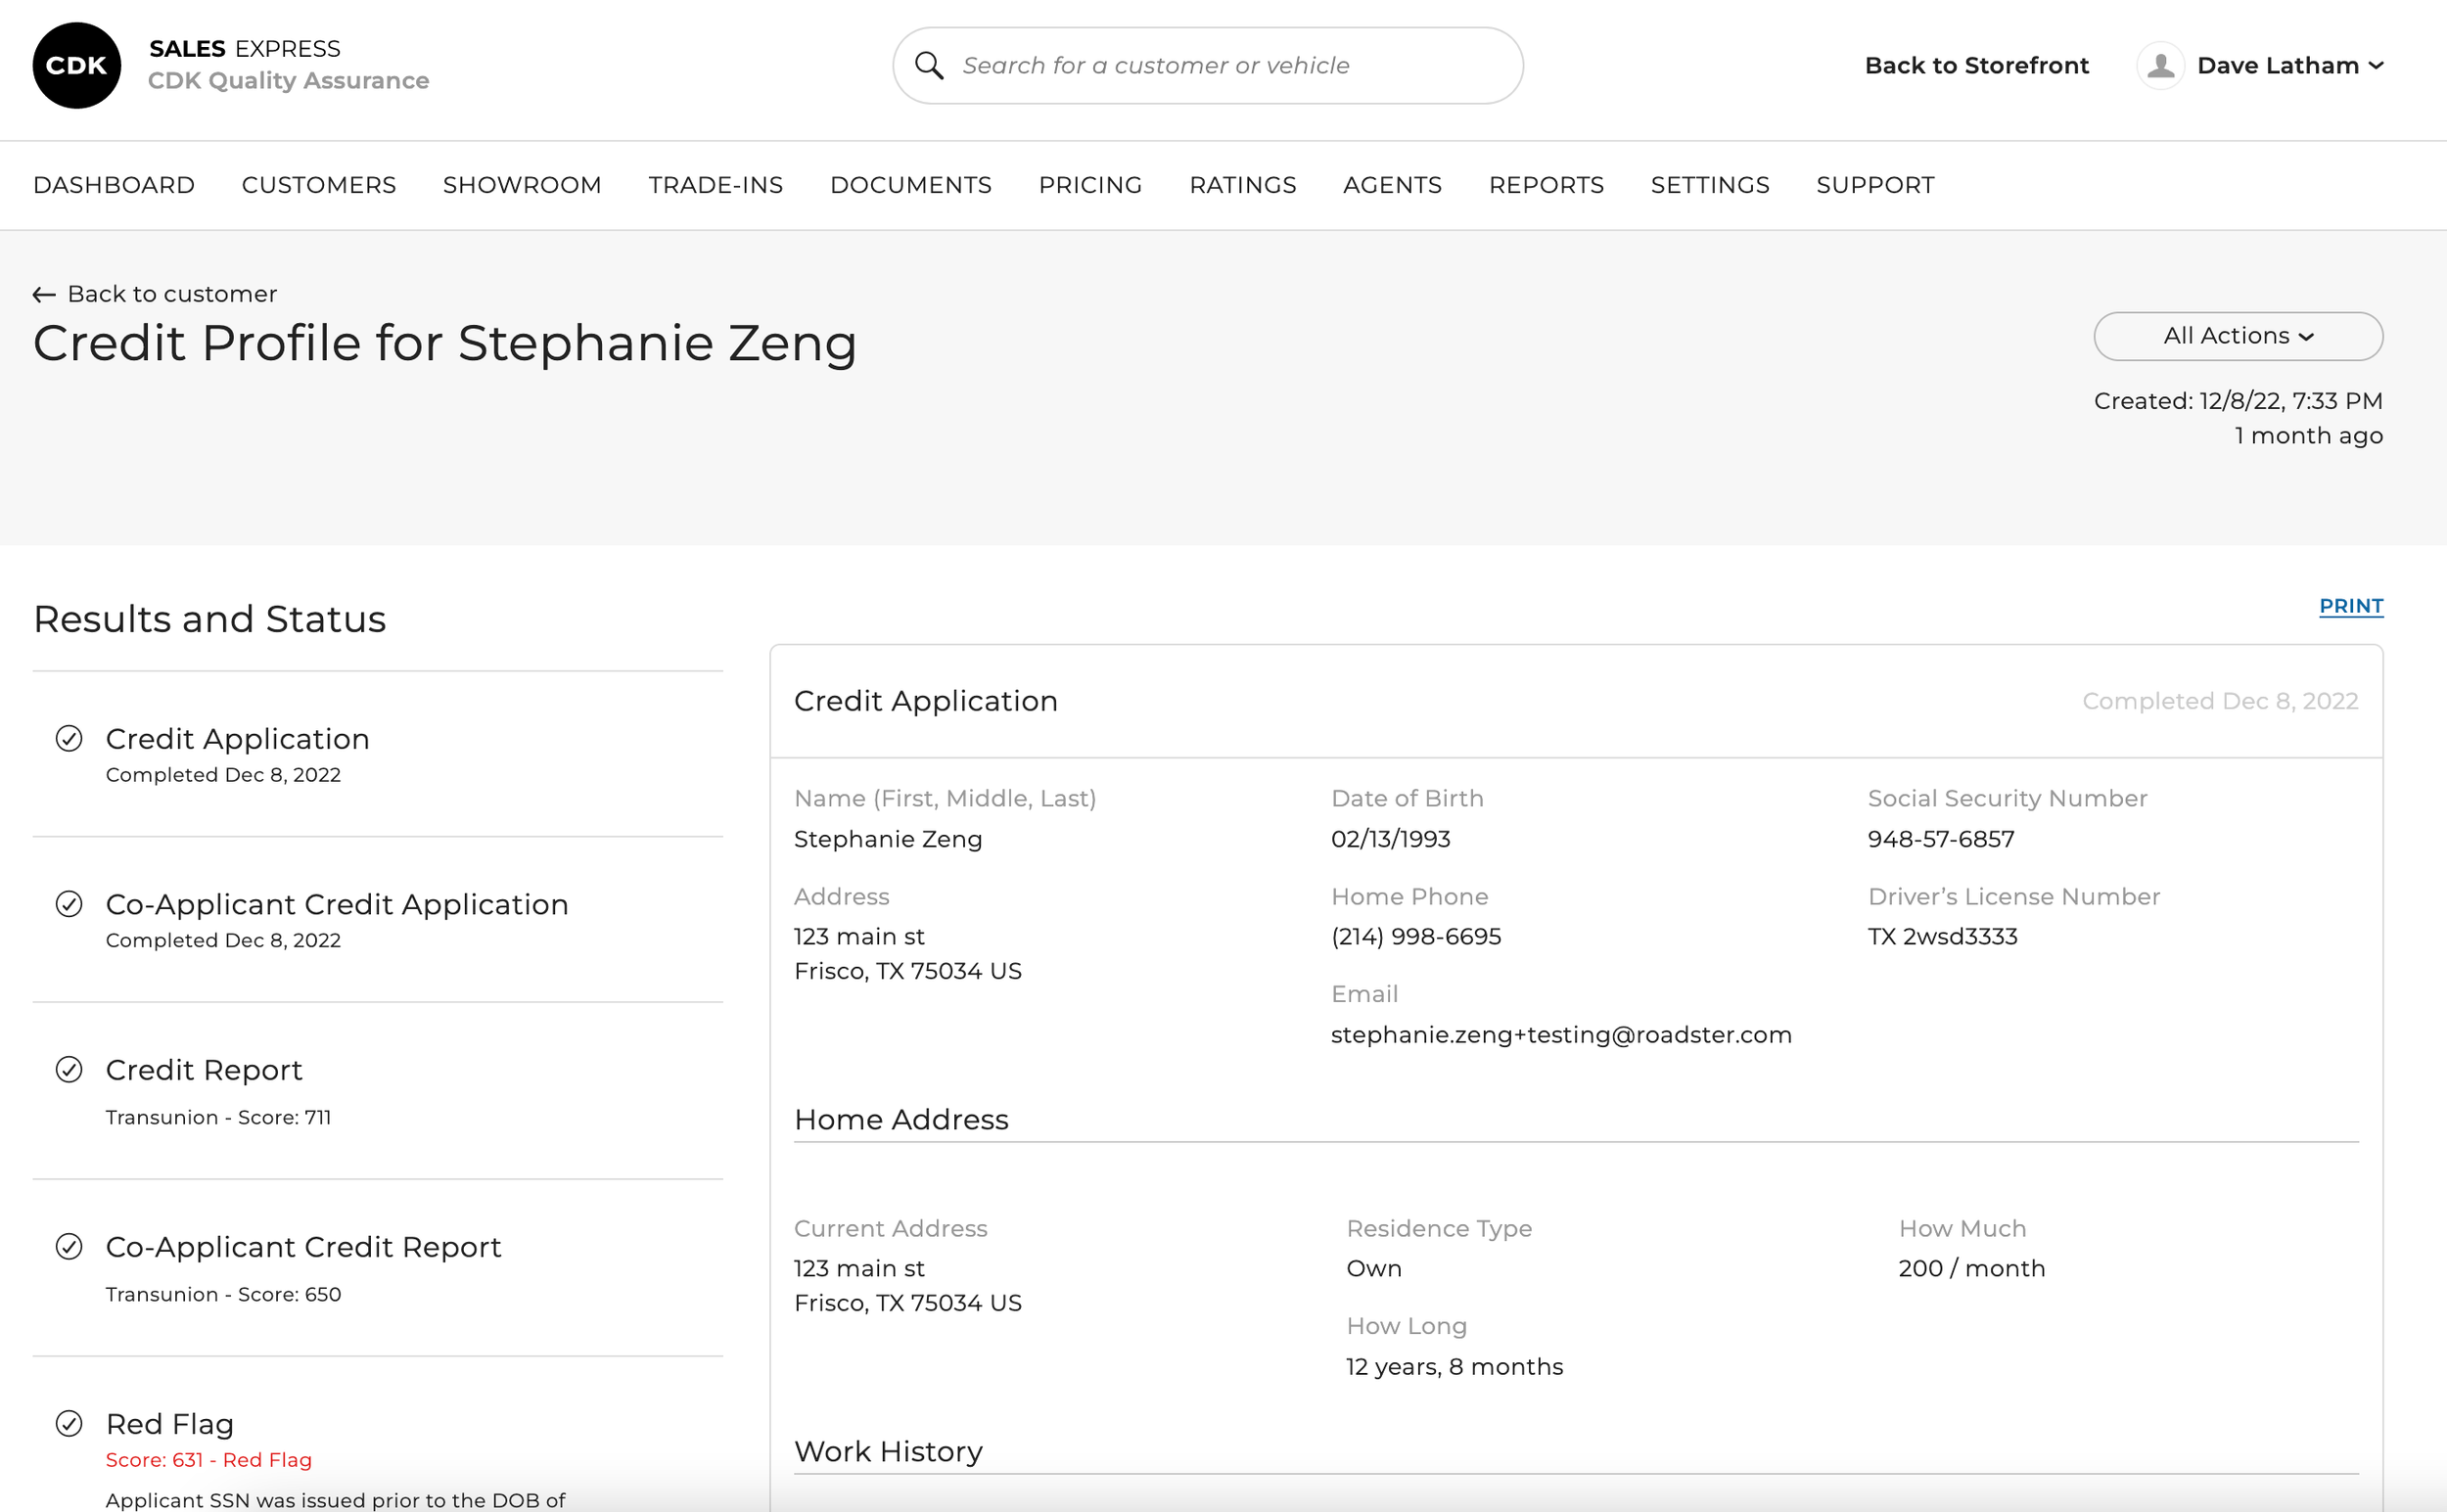Screen dimensions: 2447x1512
Task: Open the Customers nav tab
Action: (318, 185)
